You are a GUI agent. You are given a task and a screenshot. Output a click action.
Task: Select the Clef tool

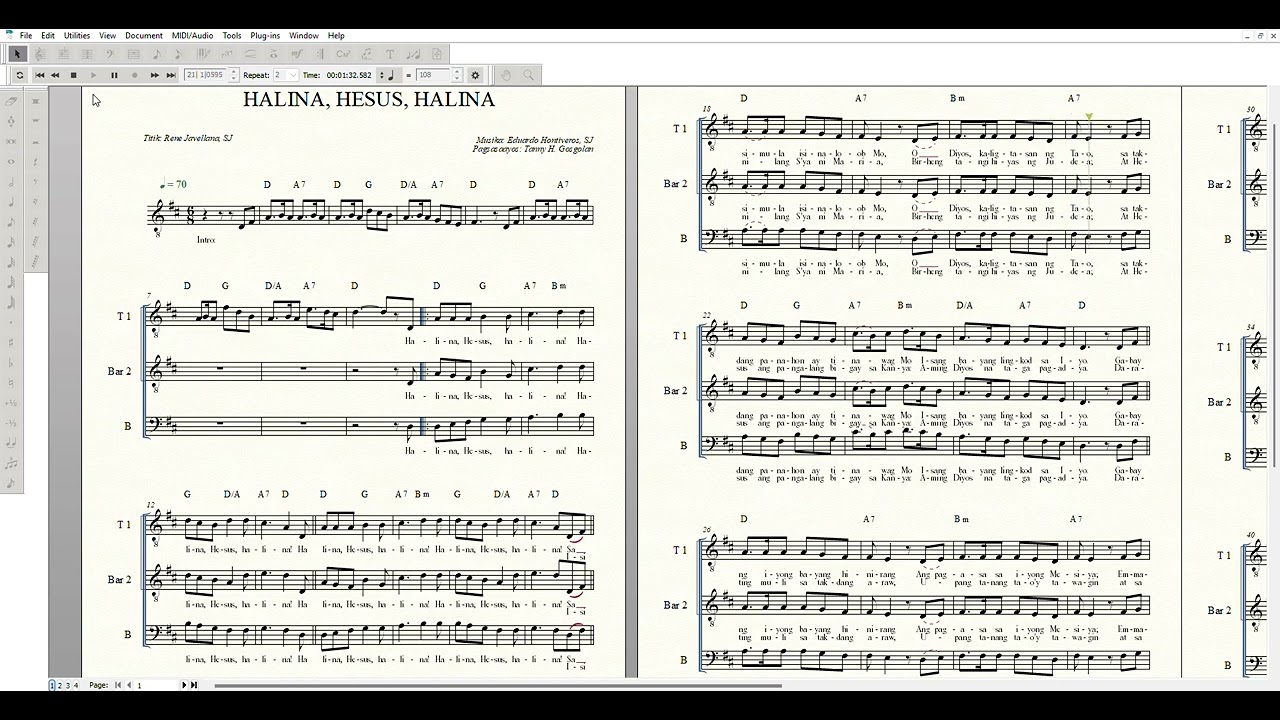[x=110, y=54]
